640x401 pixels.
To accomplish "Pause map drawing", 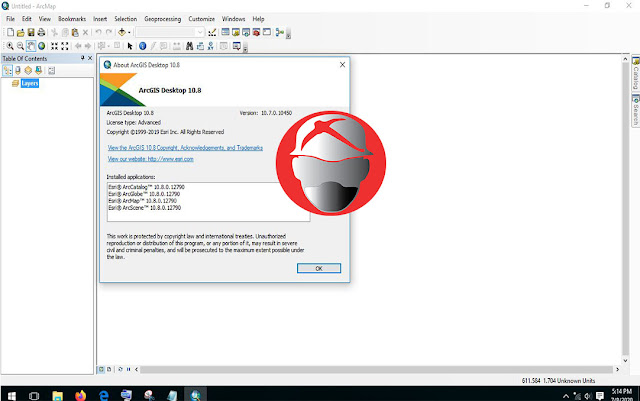I will [129, 369].
